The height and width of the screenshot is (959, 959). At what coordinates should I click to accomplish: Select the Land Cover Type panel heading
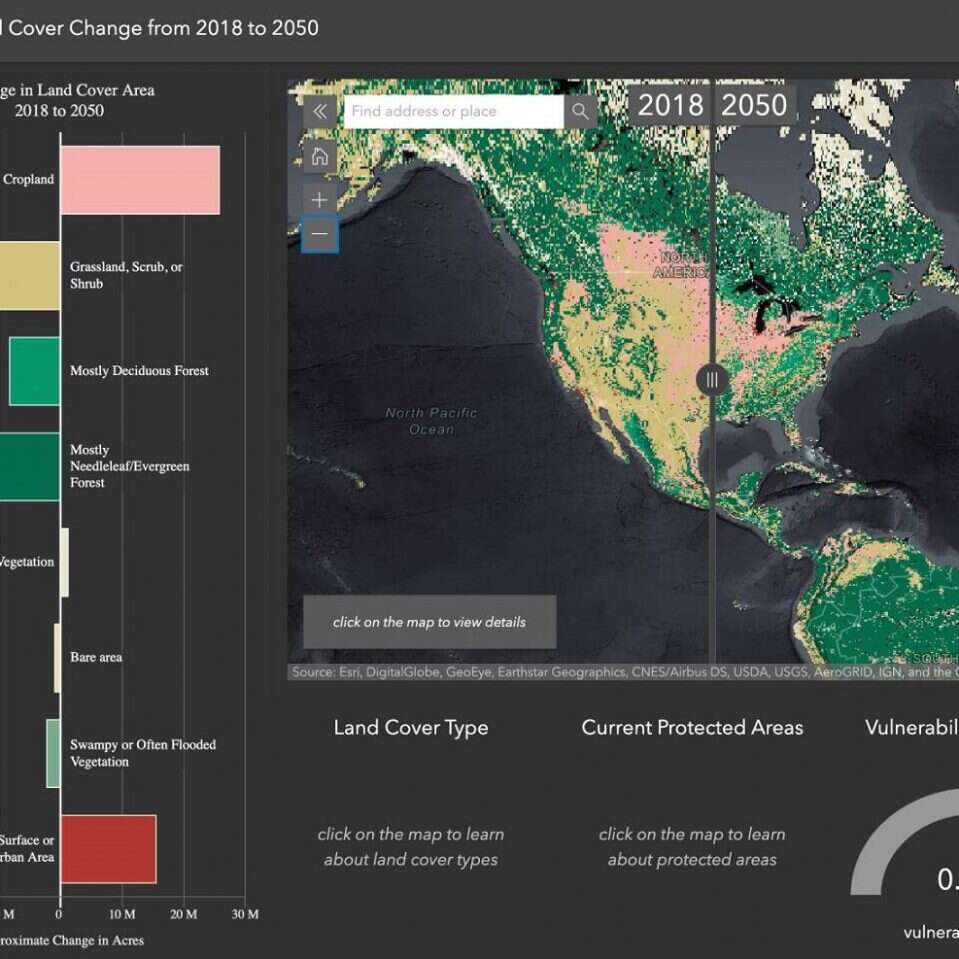click(x=411, y=728)
